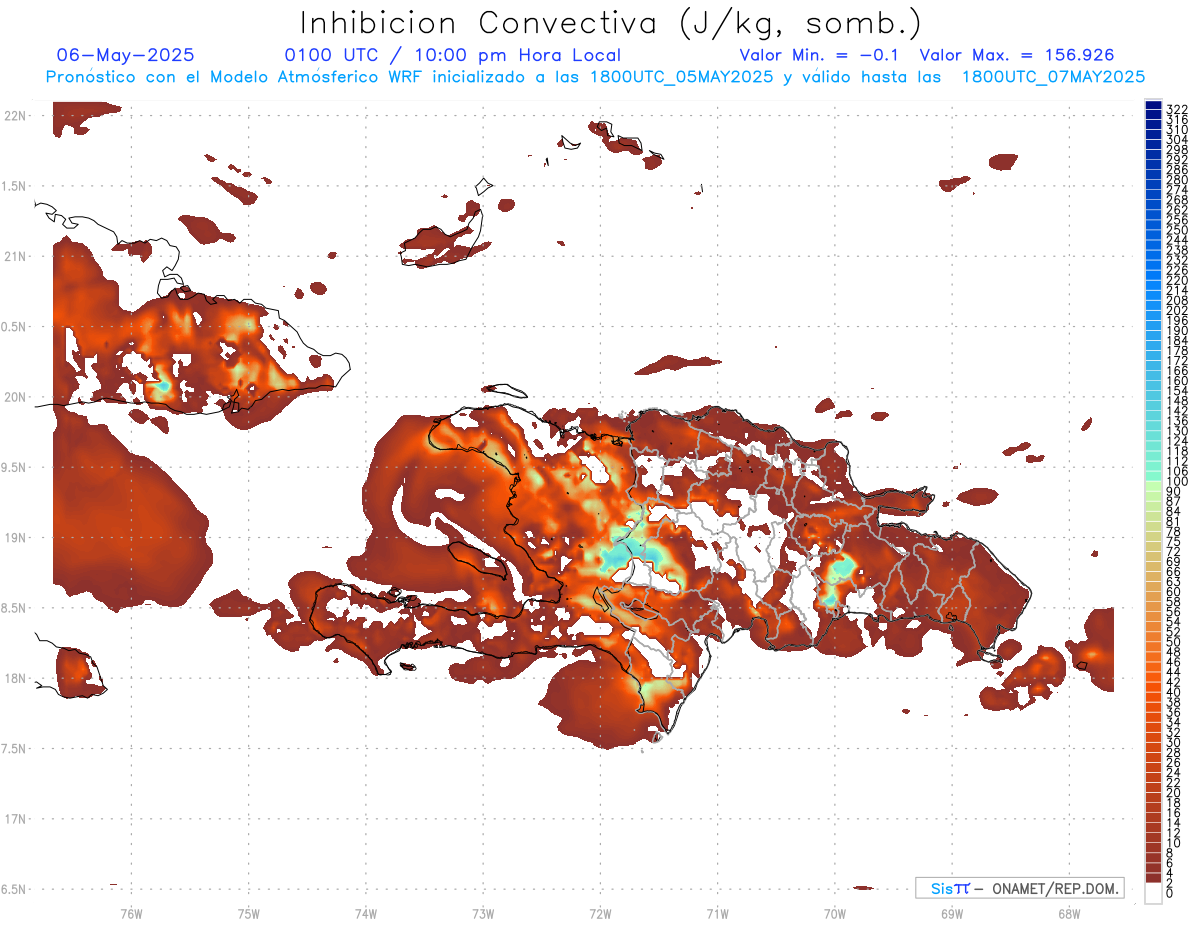
Task: Click the valid-until time '1800UTC_07MAY2025'
Action: coord(1053,77)
